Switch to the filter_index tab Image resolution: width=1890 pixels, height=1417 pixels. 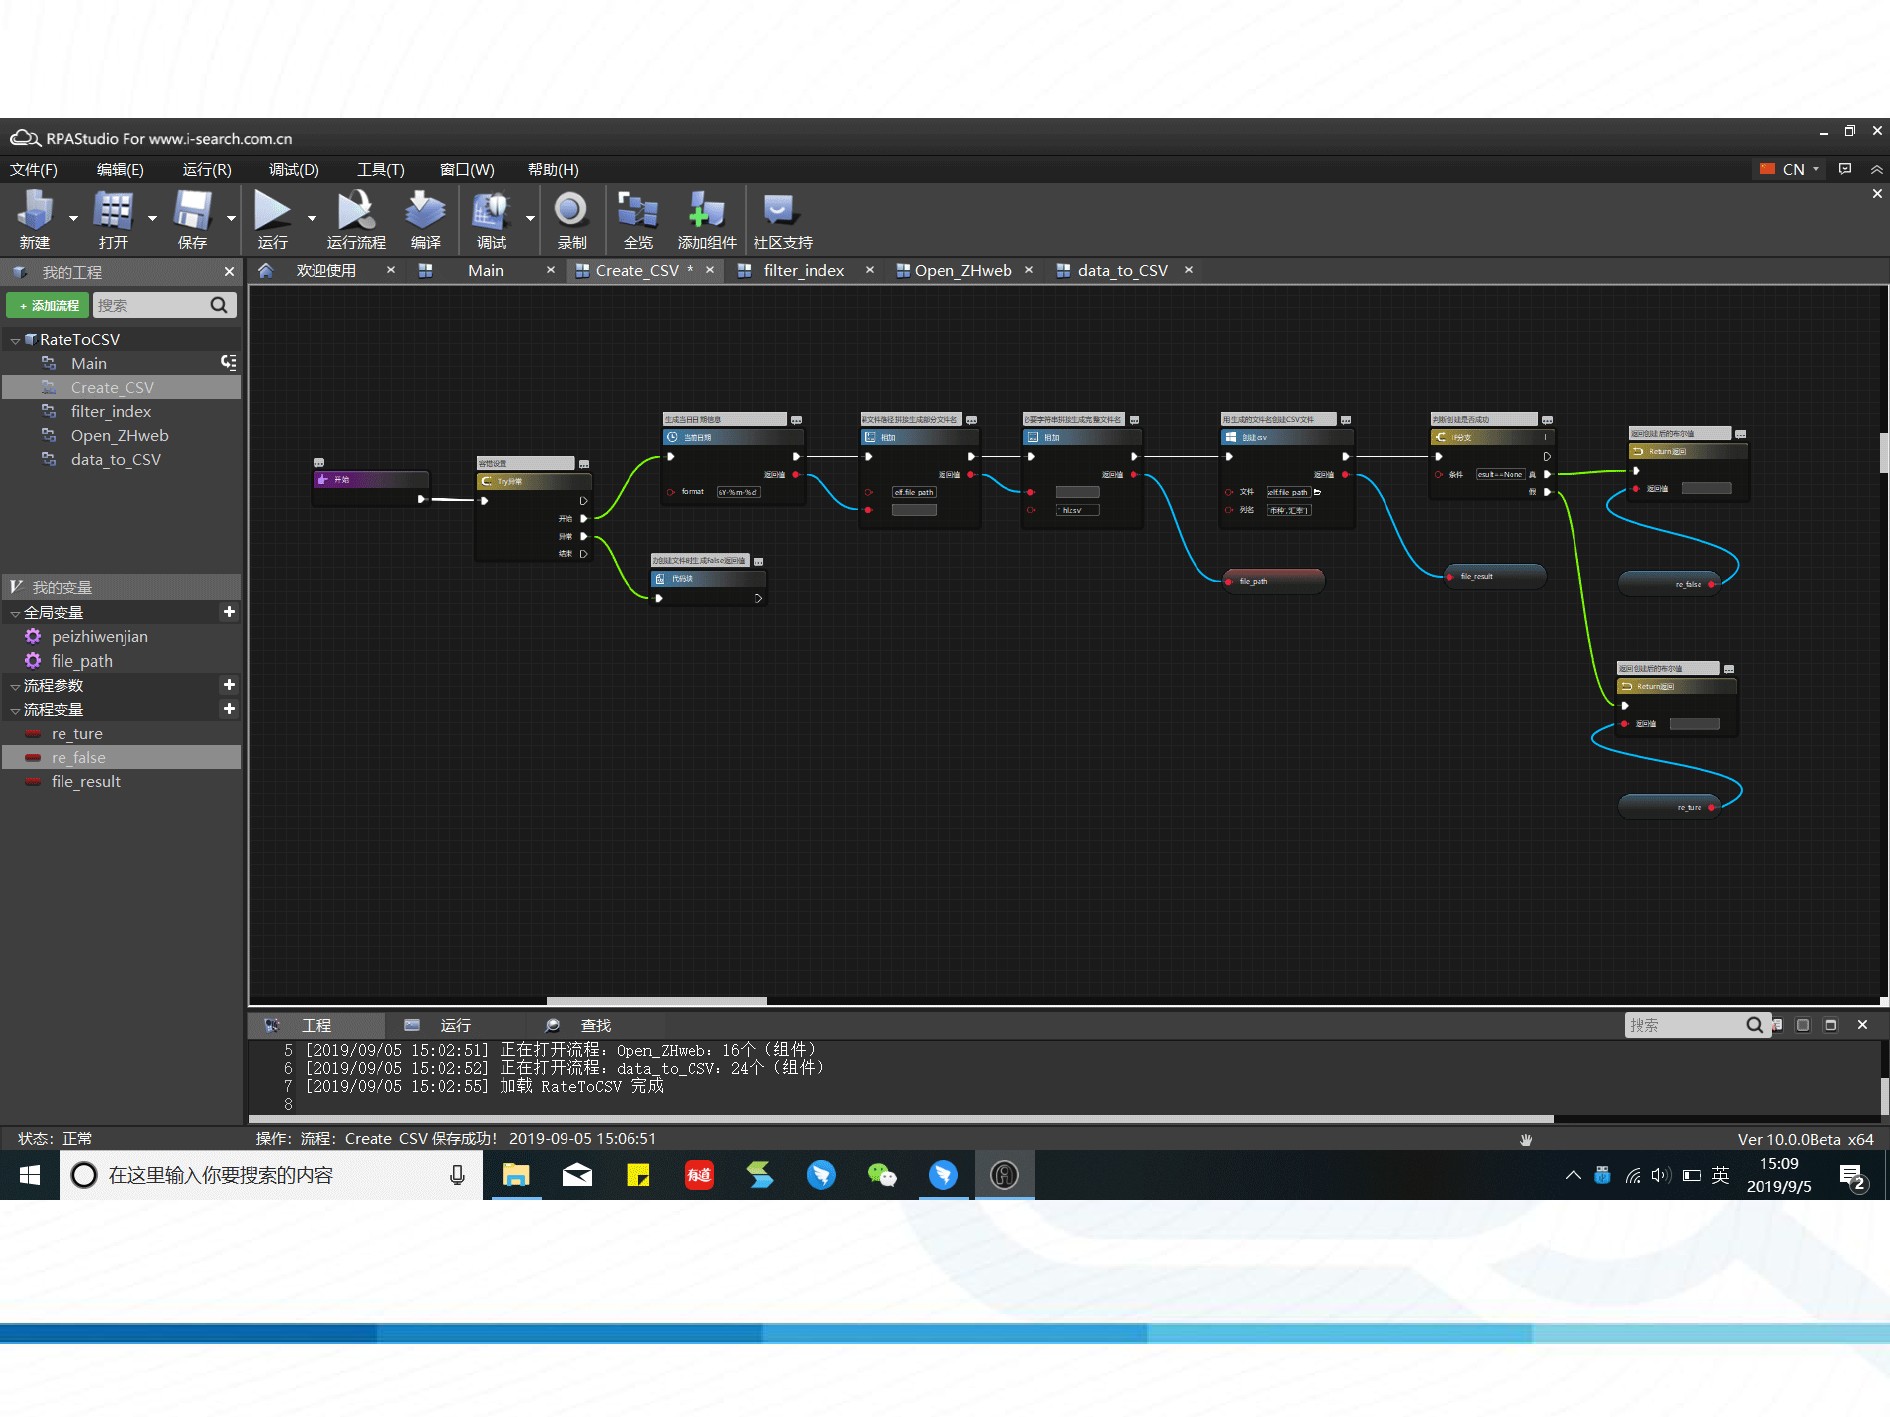click(803, 270)
